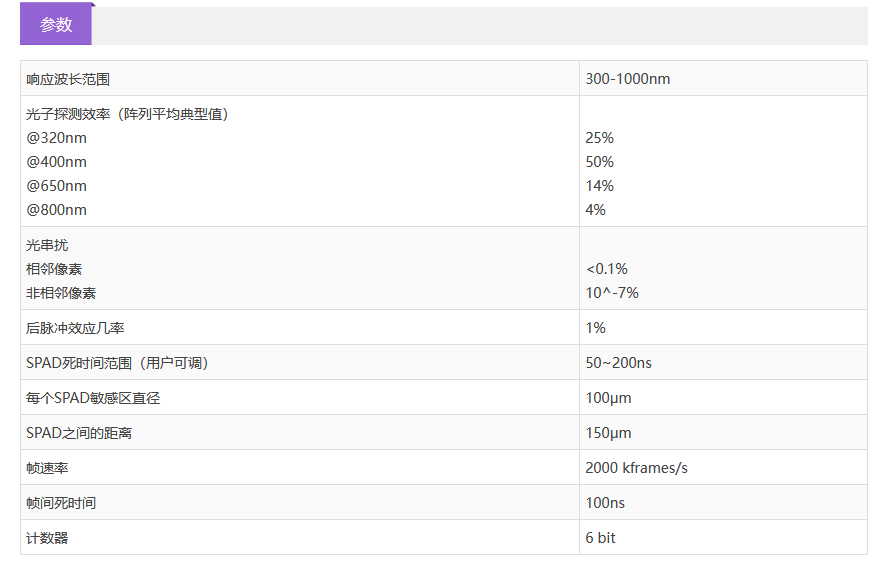Click the 300-1000nm value cell
890x572 pixels.
[x=627, y=79]
